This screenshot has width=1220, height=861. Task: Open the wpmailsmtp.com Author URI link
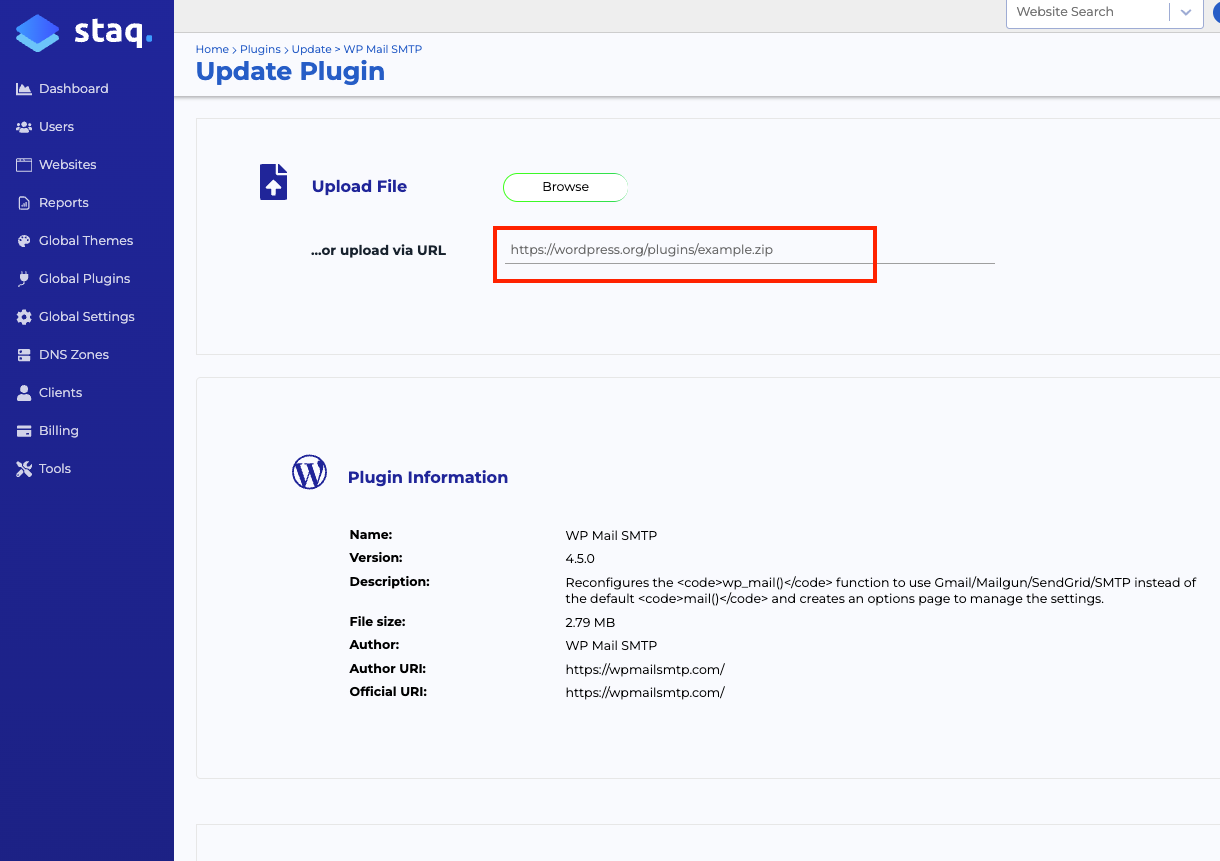pos(645,668)
